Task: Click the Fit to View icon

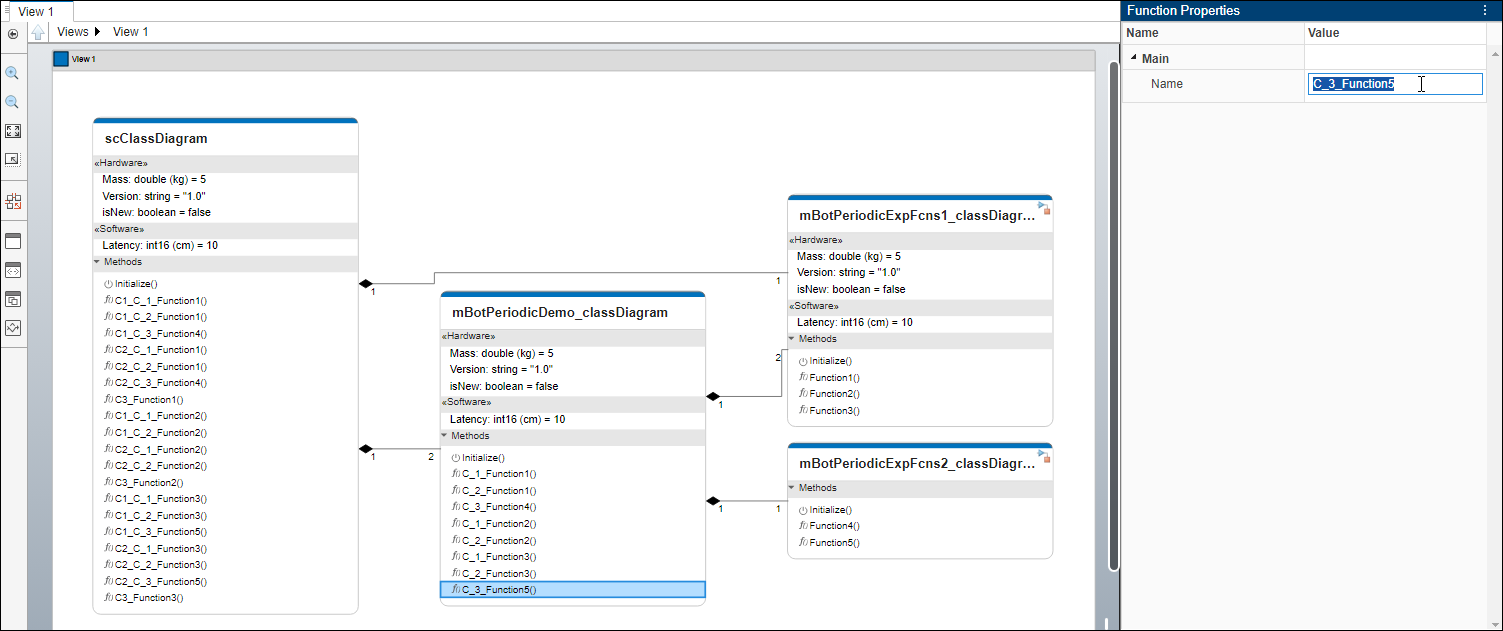Action: 13,130
